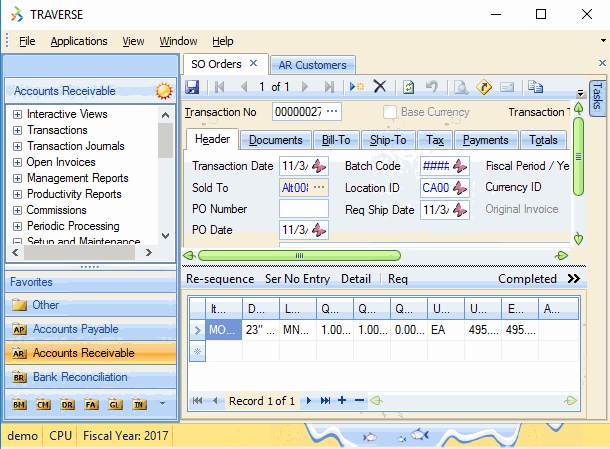Click the new record icon in toolbar
Image resolution: width=610 pixels, height=449 pixels.
[x=357, y=87]
